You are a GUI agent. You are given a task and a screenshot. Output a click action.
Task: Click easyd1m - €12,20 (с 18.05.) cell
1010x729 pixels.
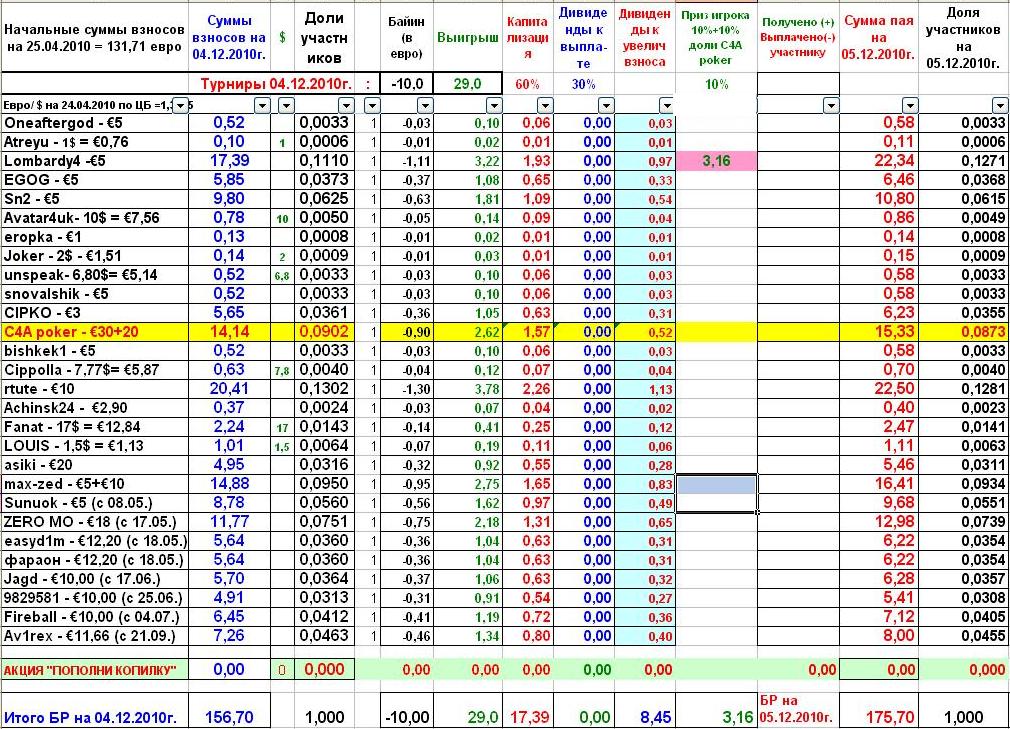[x=95, y=541]
